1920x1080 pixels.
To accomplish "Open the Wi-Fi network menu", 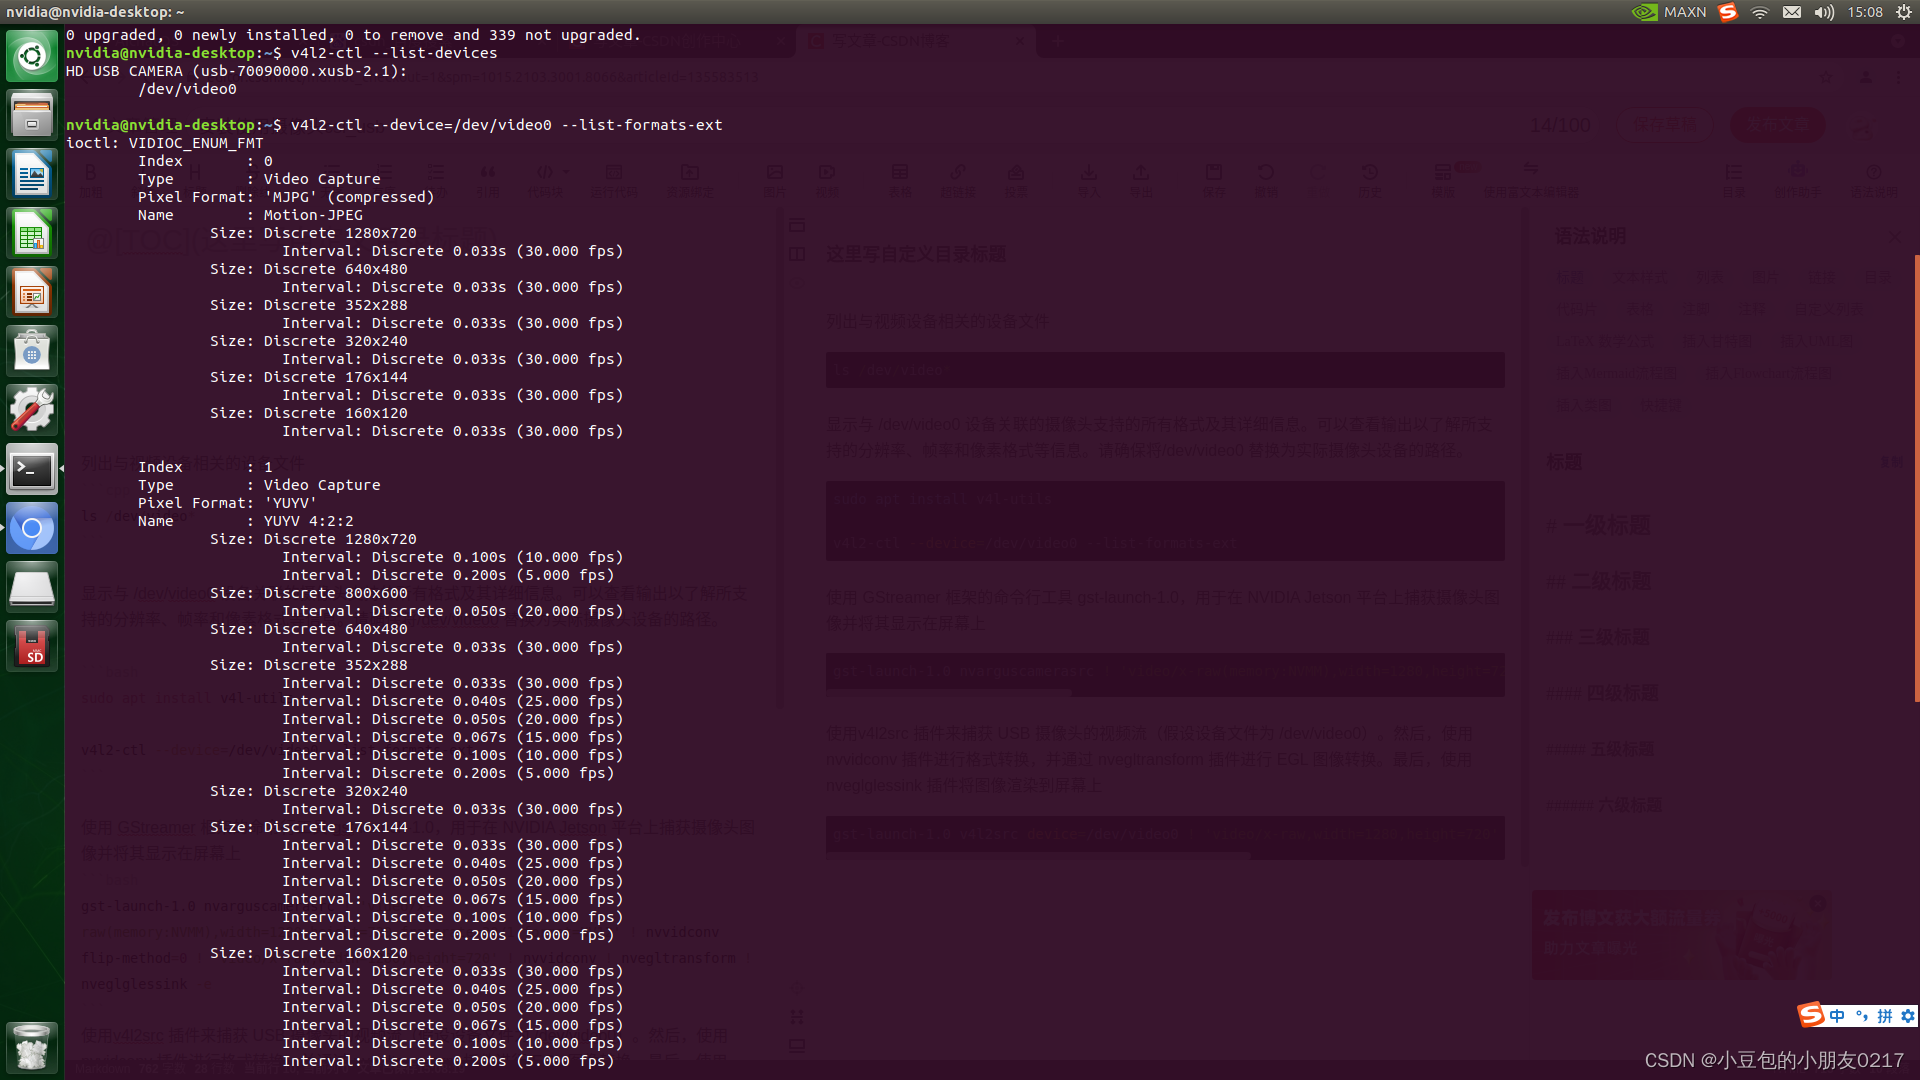I will [1760, 12].
